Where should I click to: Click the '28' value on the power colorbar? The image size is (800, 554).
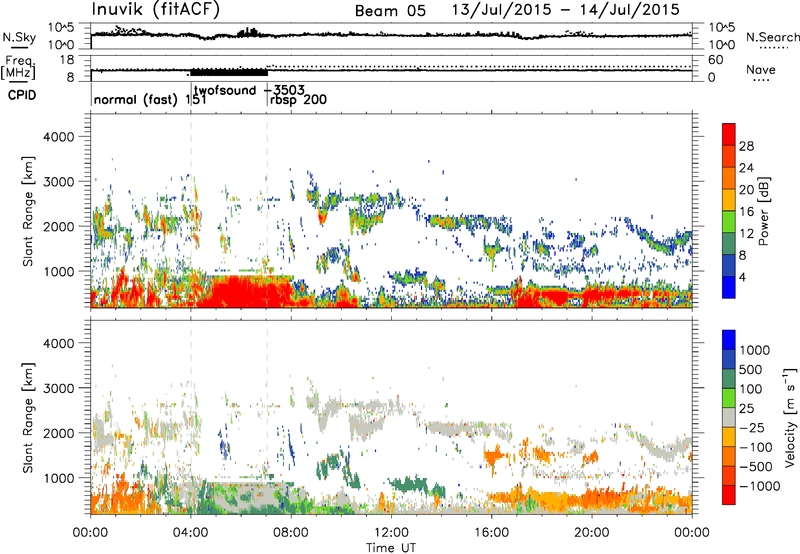pyautogui.click(x=746, y=146)
